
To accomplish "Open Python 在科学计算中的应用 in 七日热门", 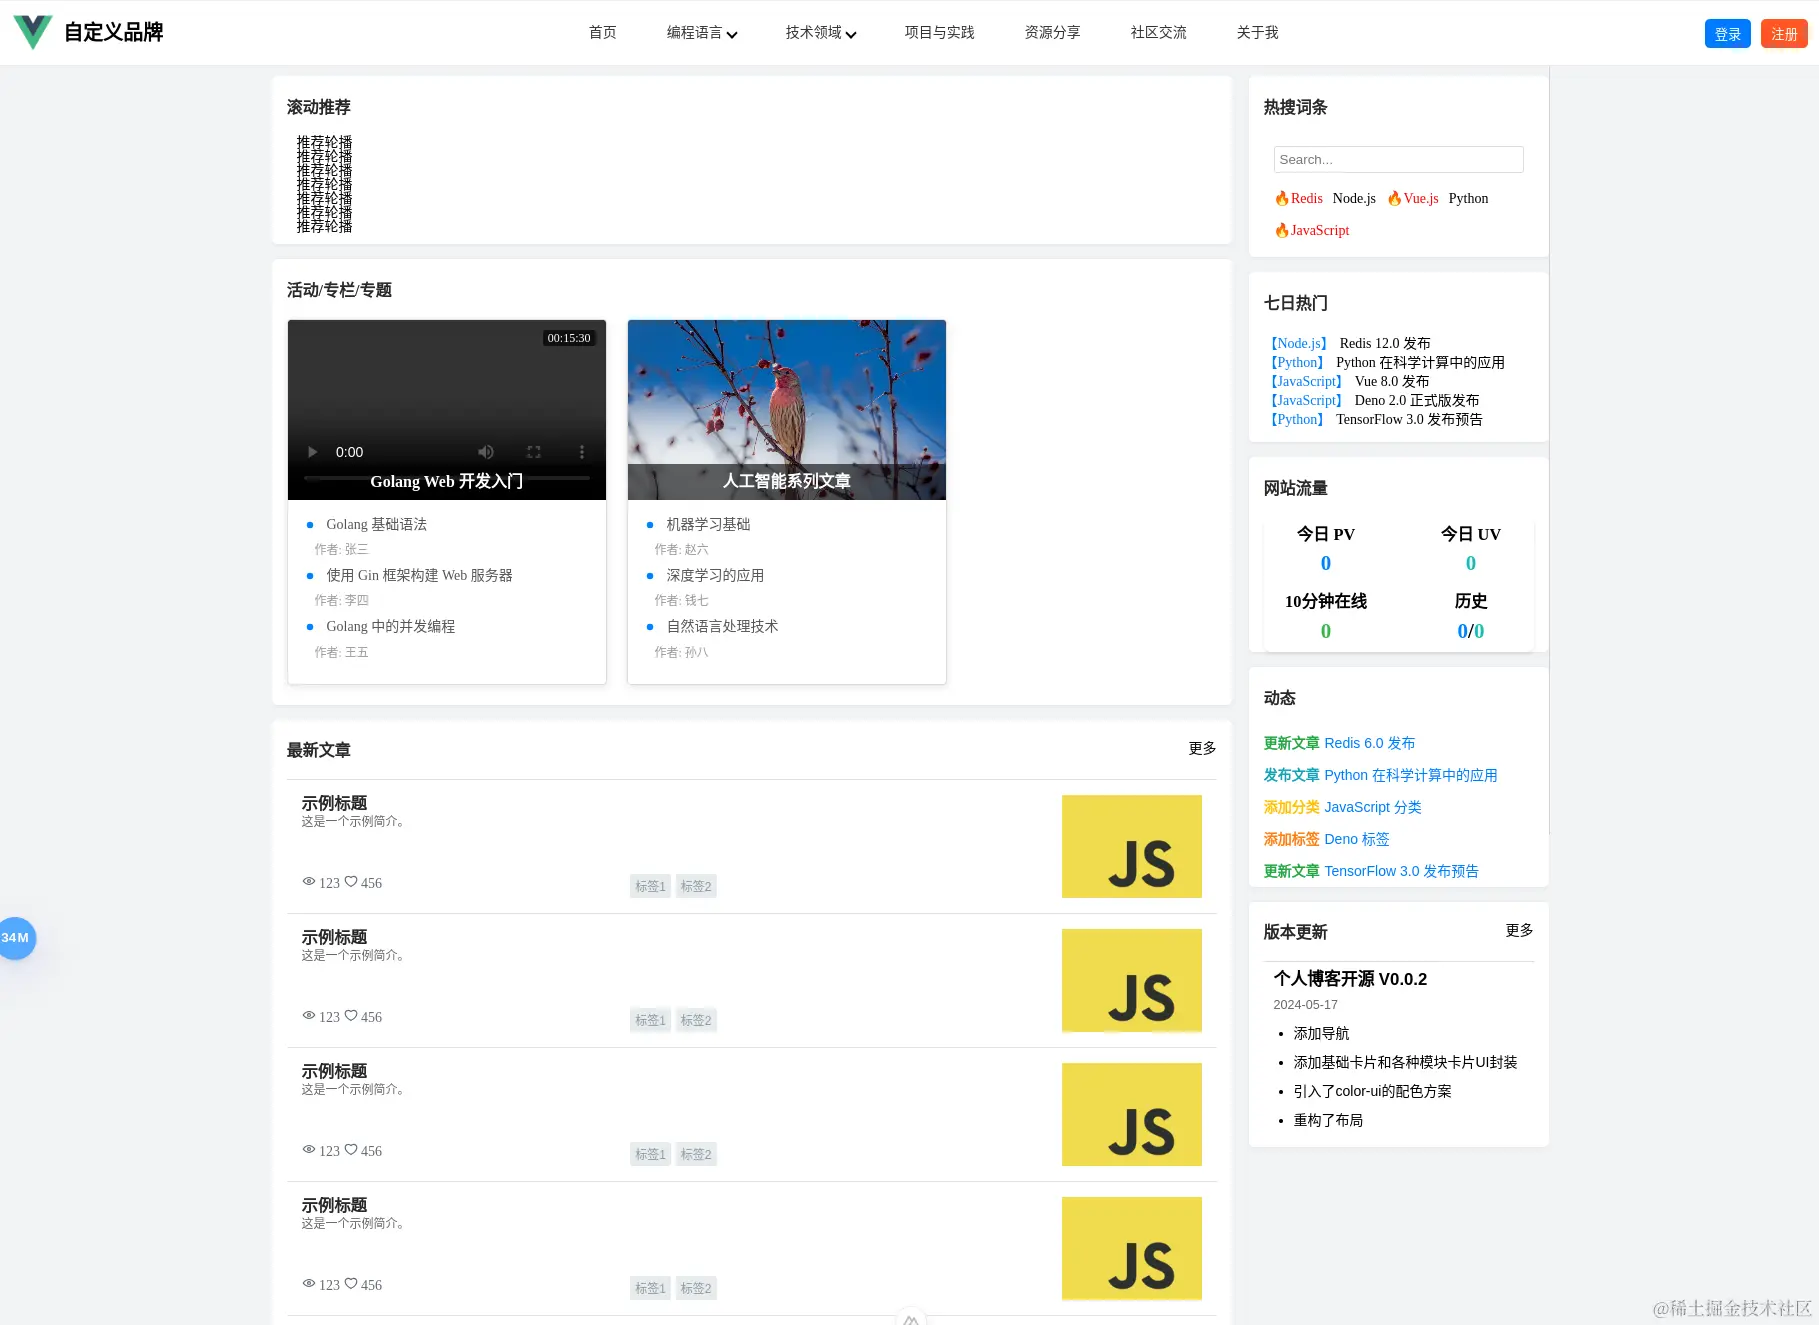I will tap(1420, 362).
